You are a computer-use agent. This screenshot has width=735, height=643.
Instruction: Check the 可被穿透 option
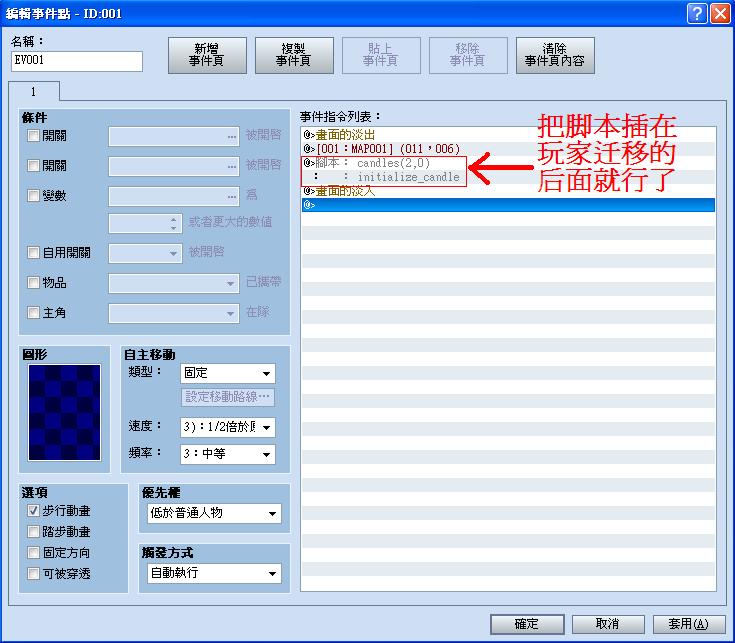pos(33,573)
